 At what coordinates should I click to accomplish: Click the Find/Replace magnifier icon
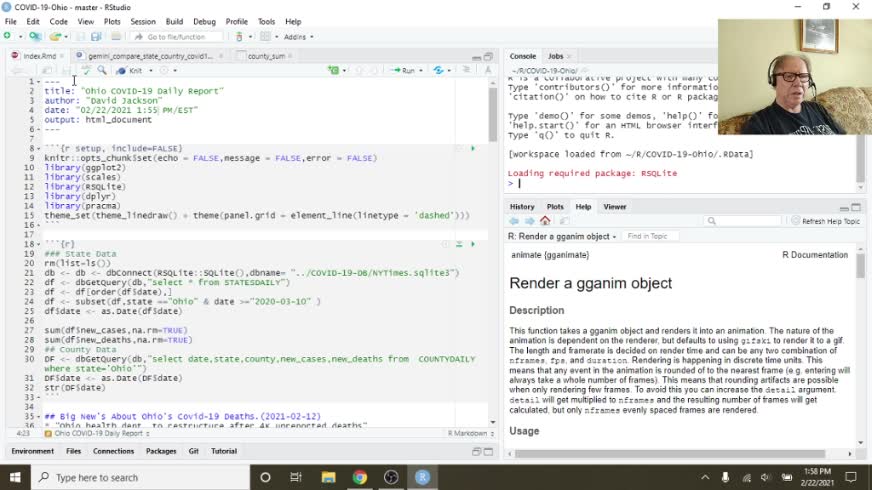click(x=102, y=71)
